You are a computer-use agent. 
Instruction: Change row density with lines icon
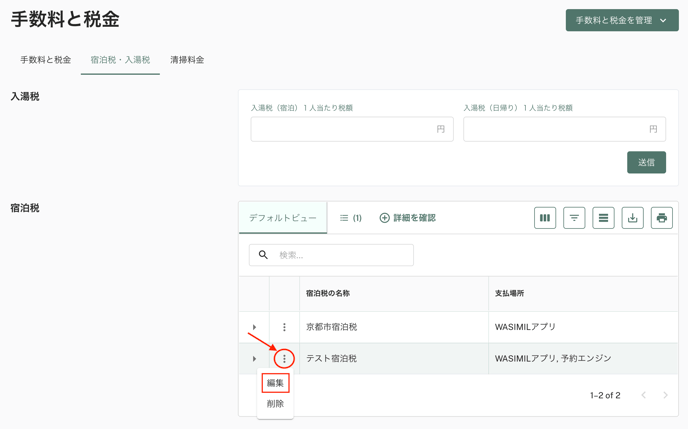(x=603, y=218)
